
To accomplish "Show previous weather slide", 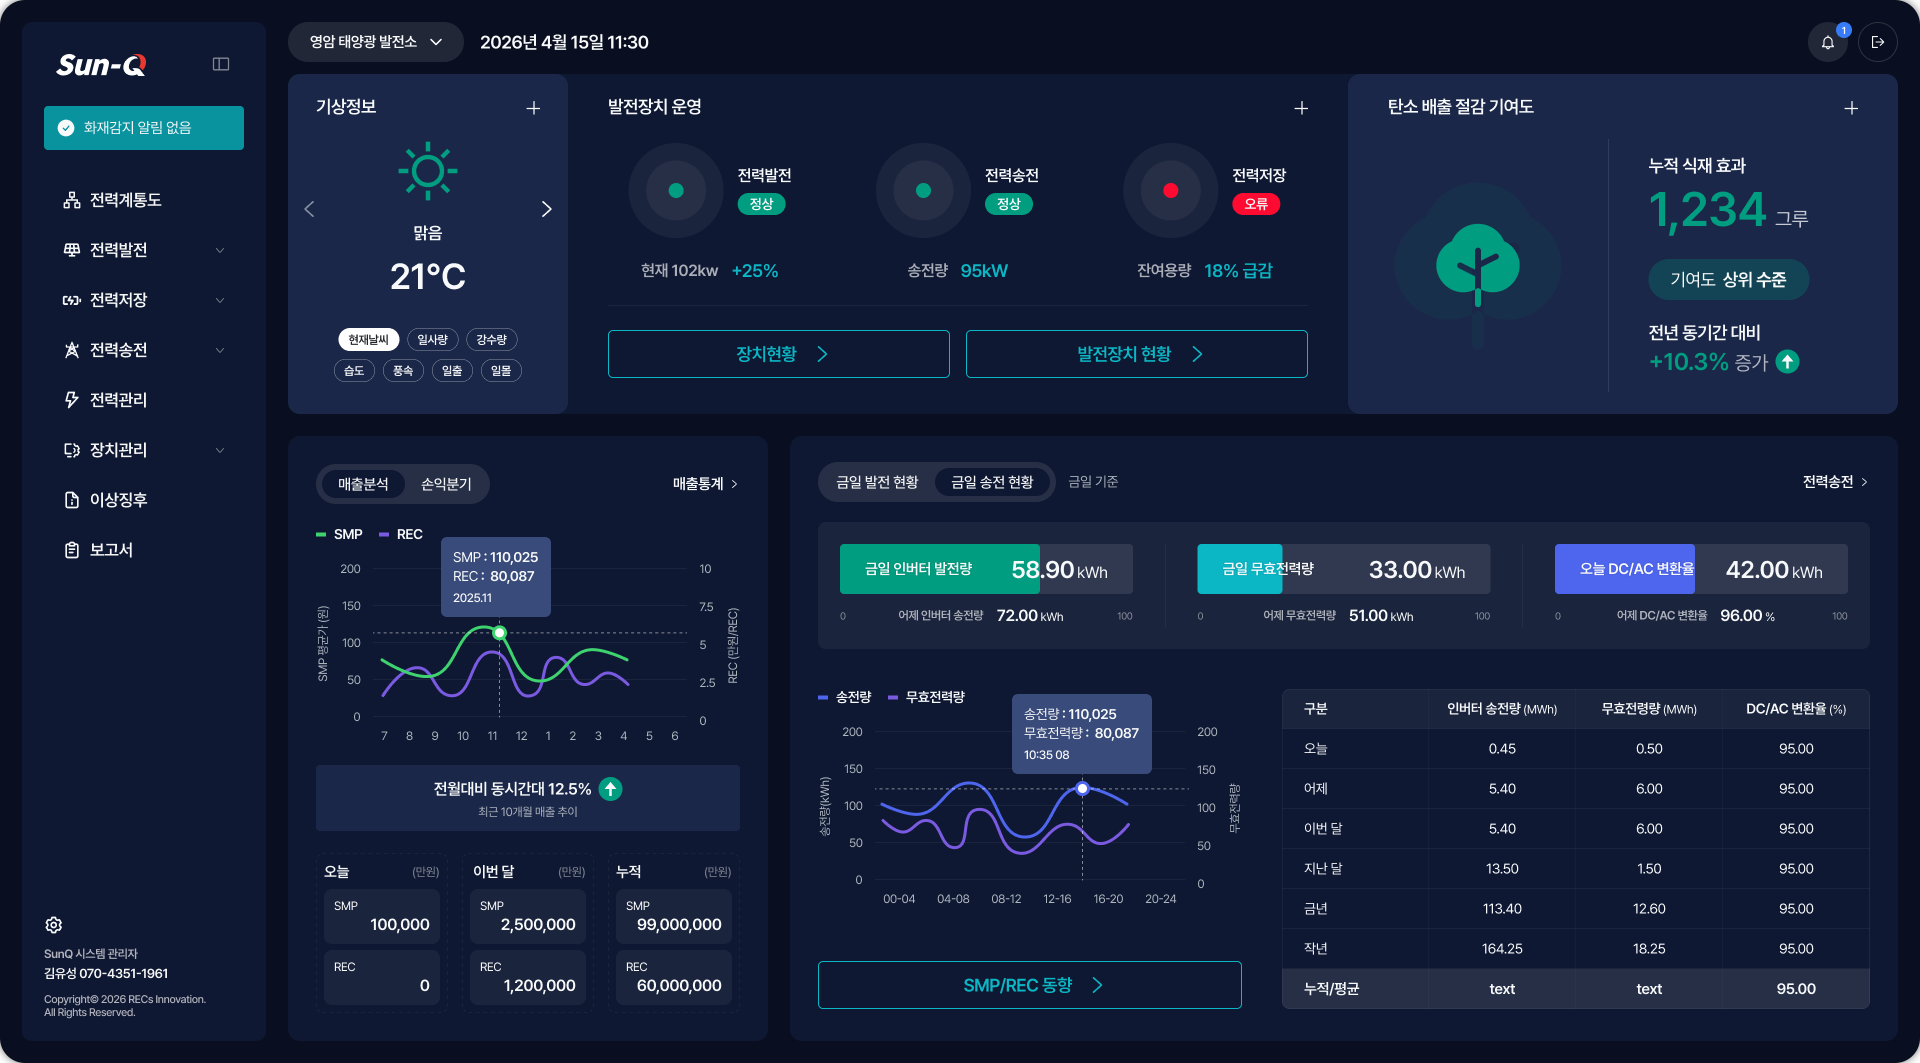I will 309,209.
